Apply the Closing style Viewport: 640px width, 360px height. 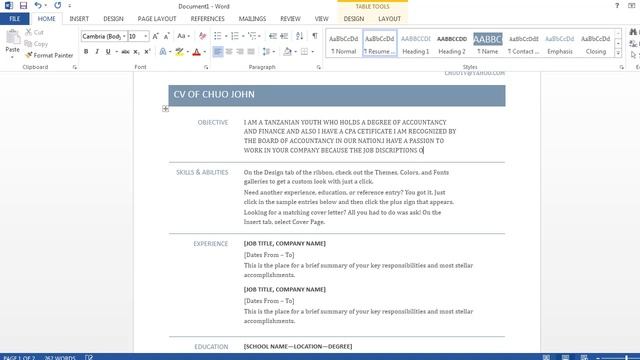(x=596, y=43)
